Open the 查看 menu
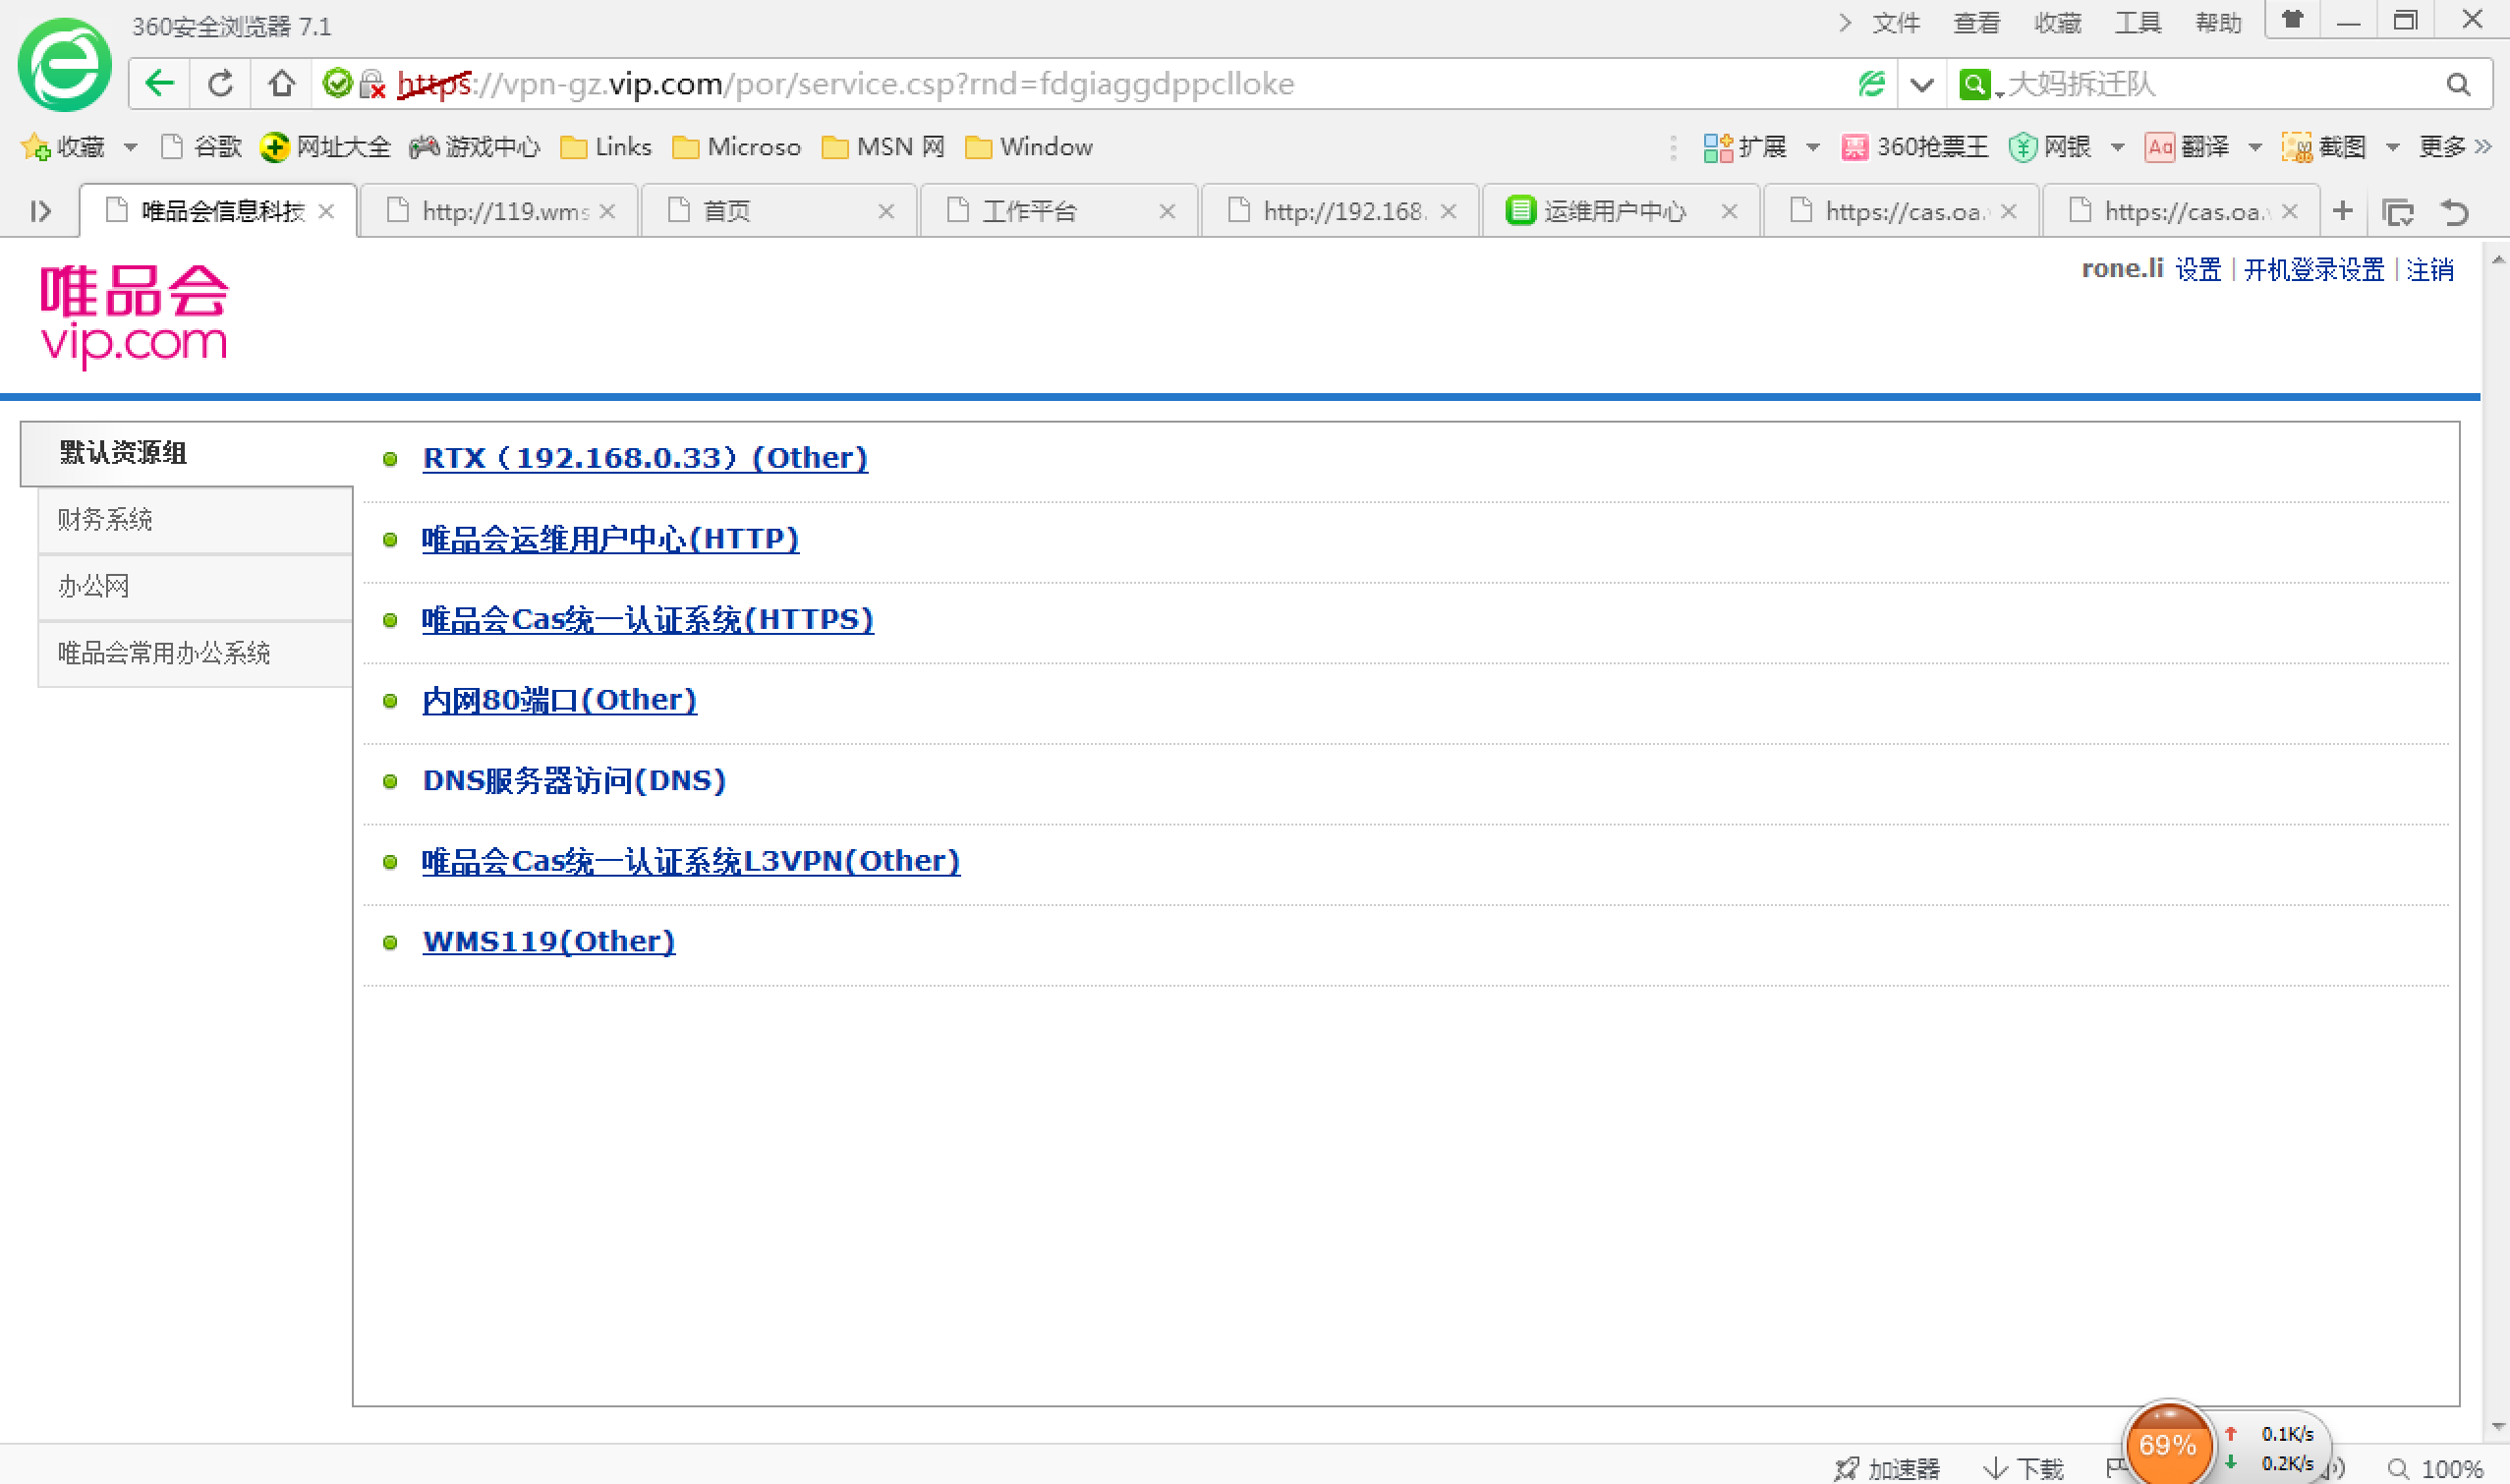Image resolution: width=2510 pixels, height=1484 pixels. tap(1977, 22)
